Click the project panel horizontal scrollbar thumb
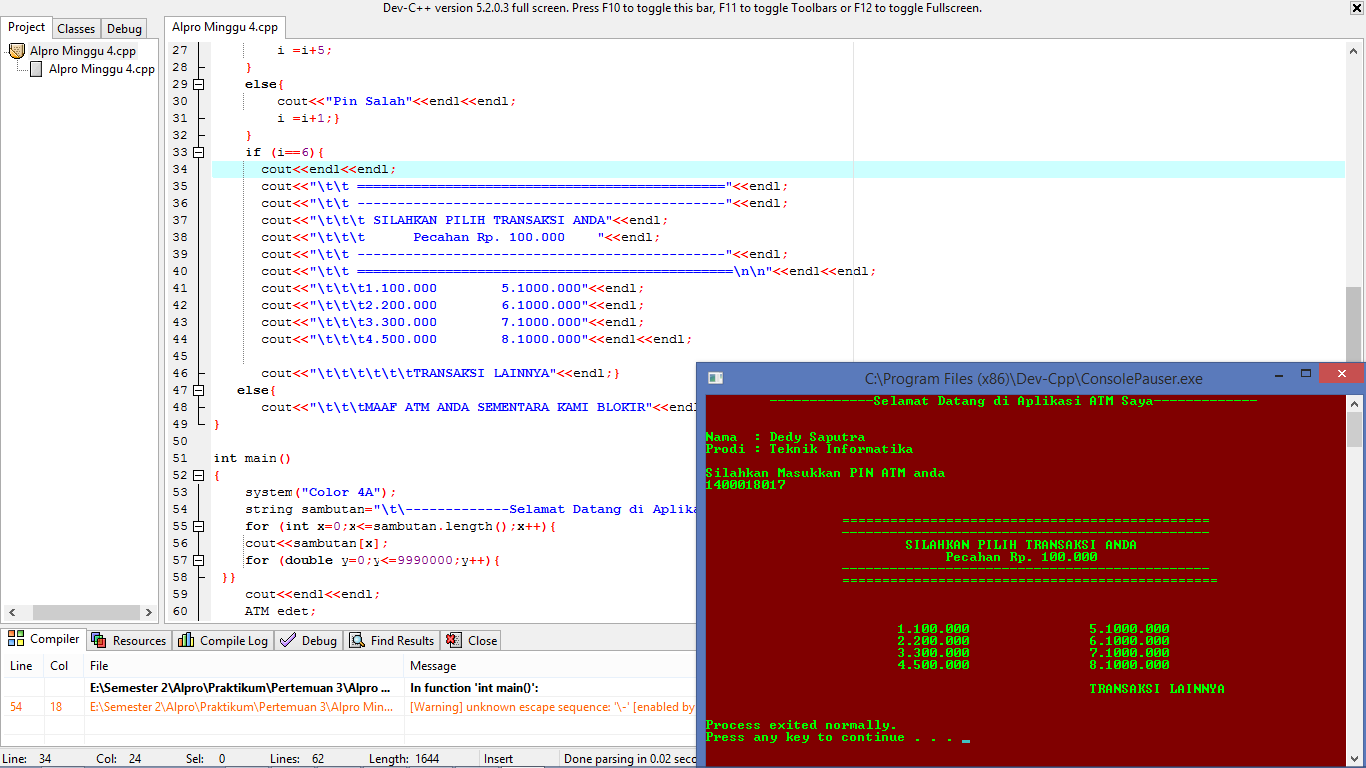Viewport: 1366px width, 768px height. point(84,612)
